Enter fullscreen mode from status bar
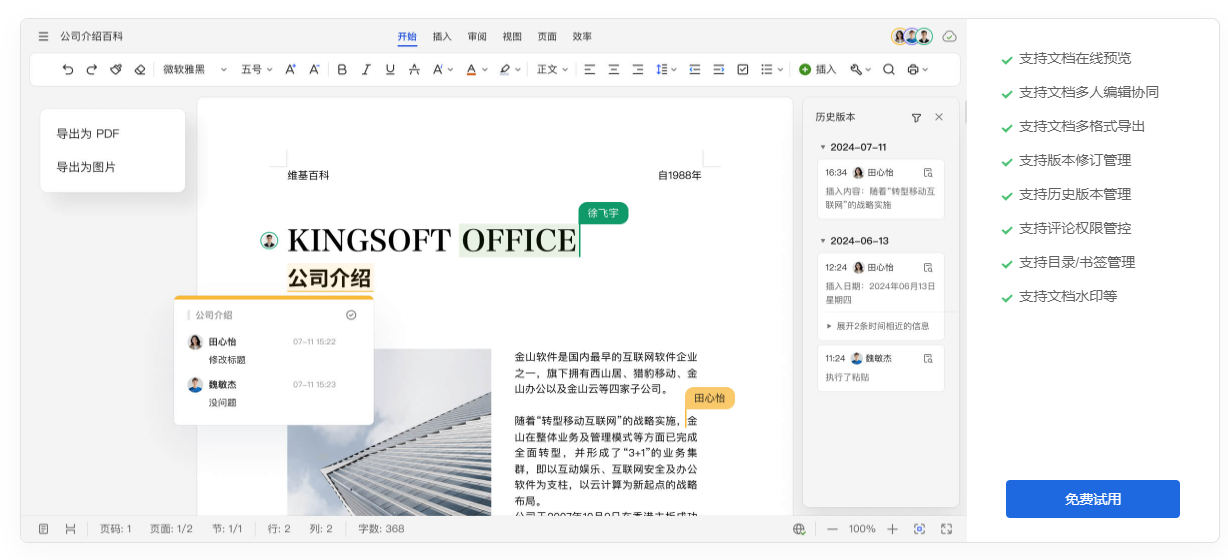 (946, 529)
